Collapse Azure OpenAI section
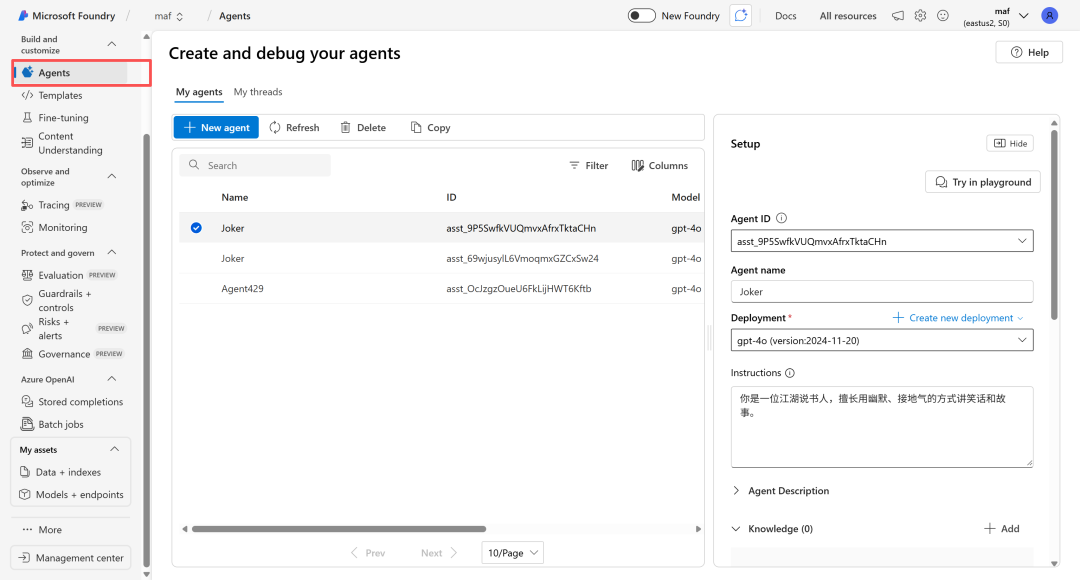This screenshot has width=1080, height=580. (x=112, y=379)
